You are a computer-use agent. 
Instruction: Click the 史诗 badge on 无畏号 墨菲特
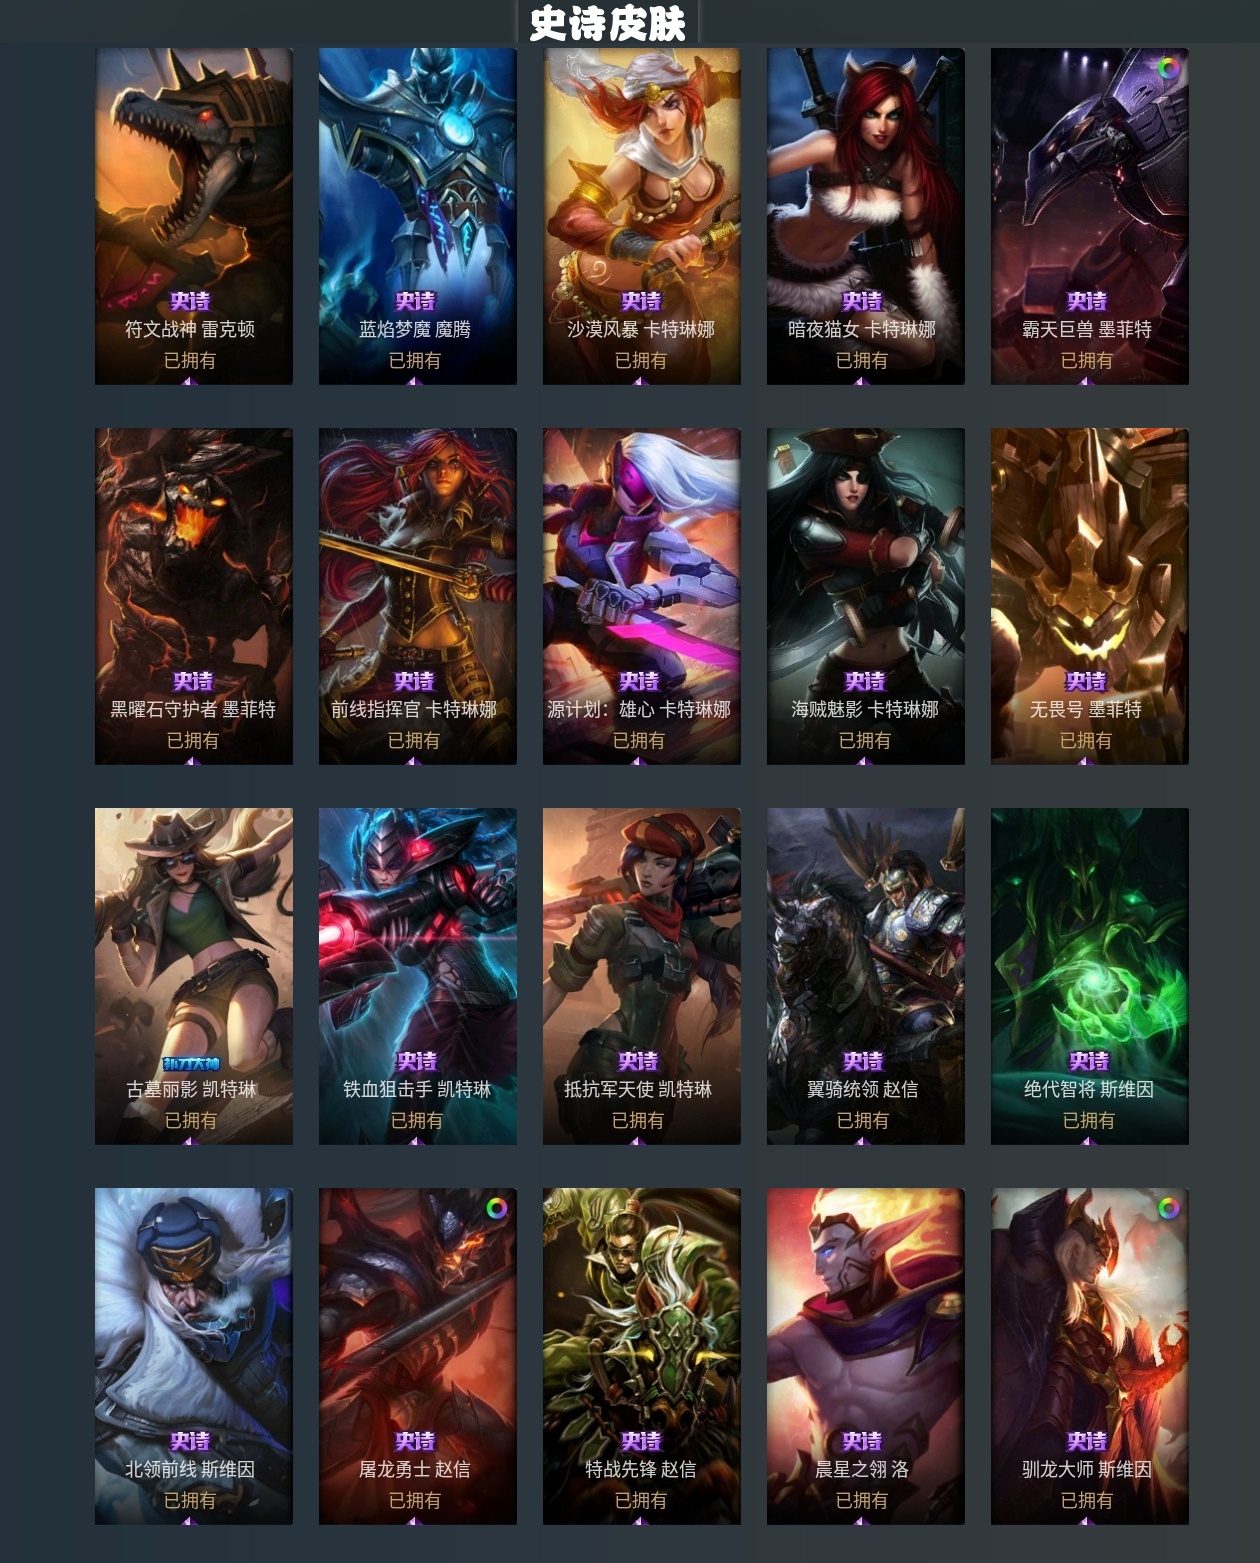coord(1086,681)
